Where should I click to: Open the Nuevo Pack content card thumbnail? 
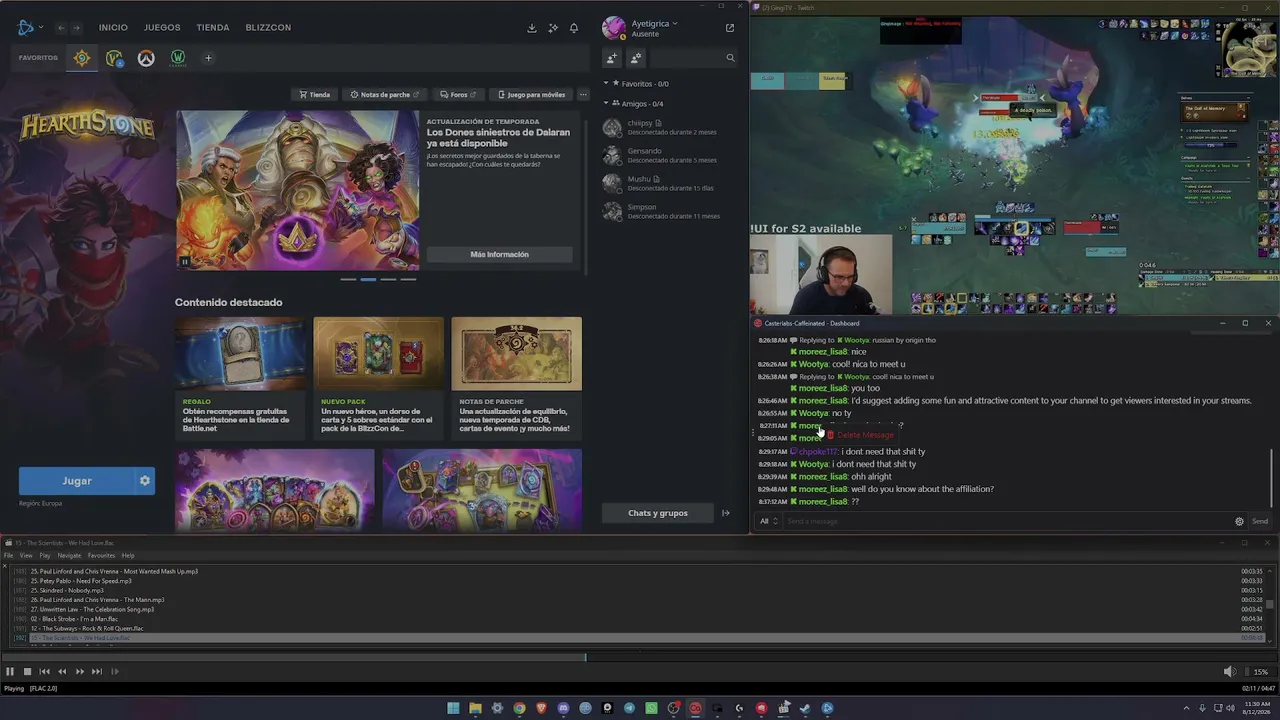click(378, 353)
